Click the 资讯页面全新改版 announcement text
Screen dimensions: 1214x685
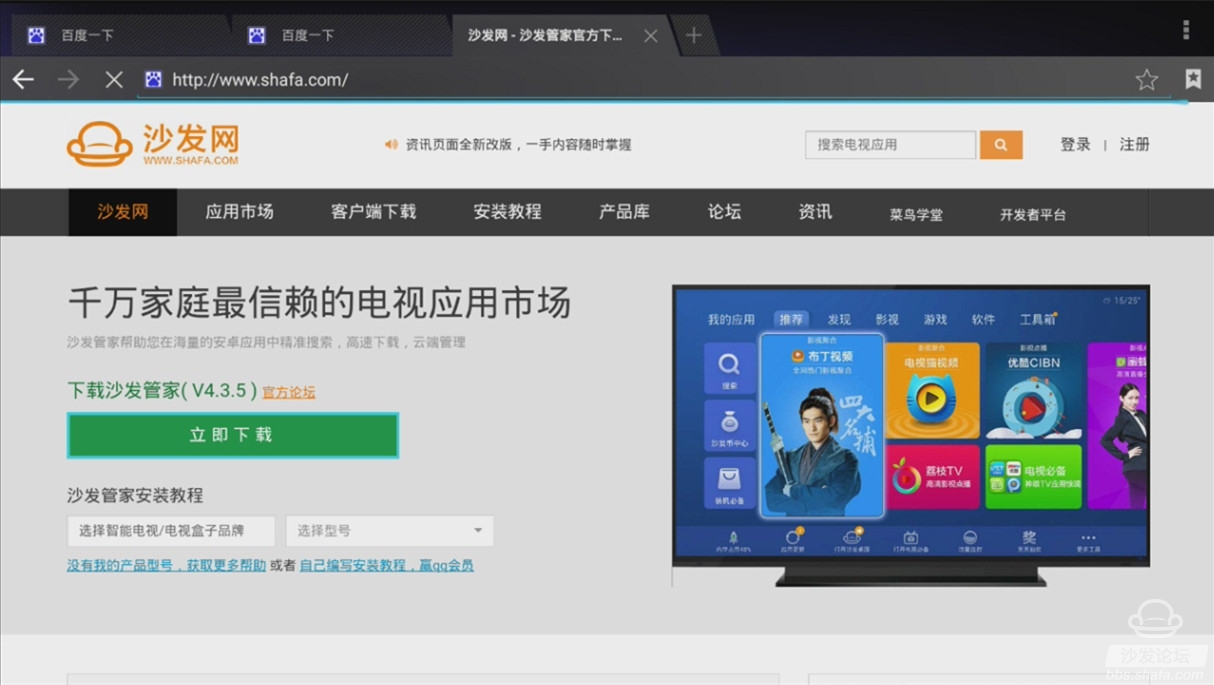(518, 144)
